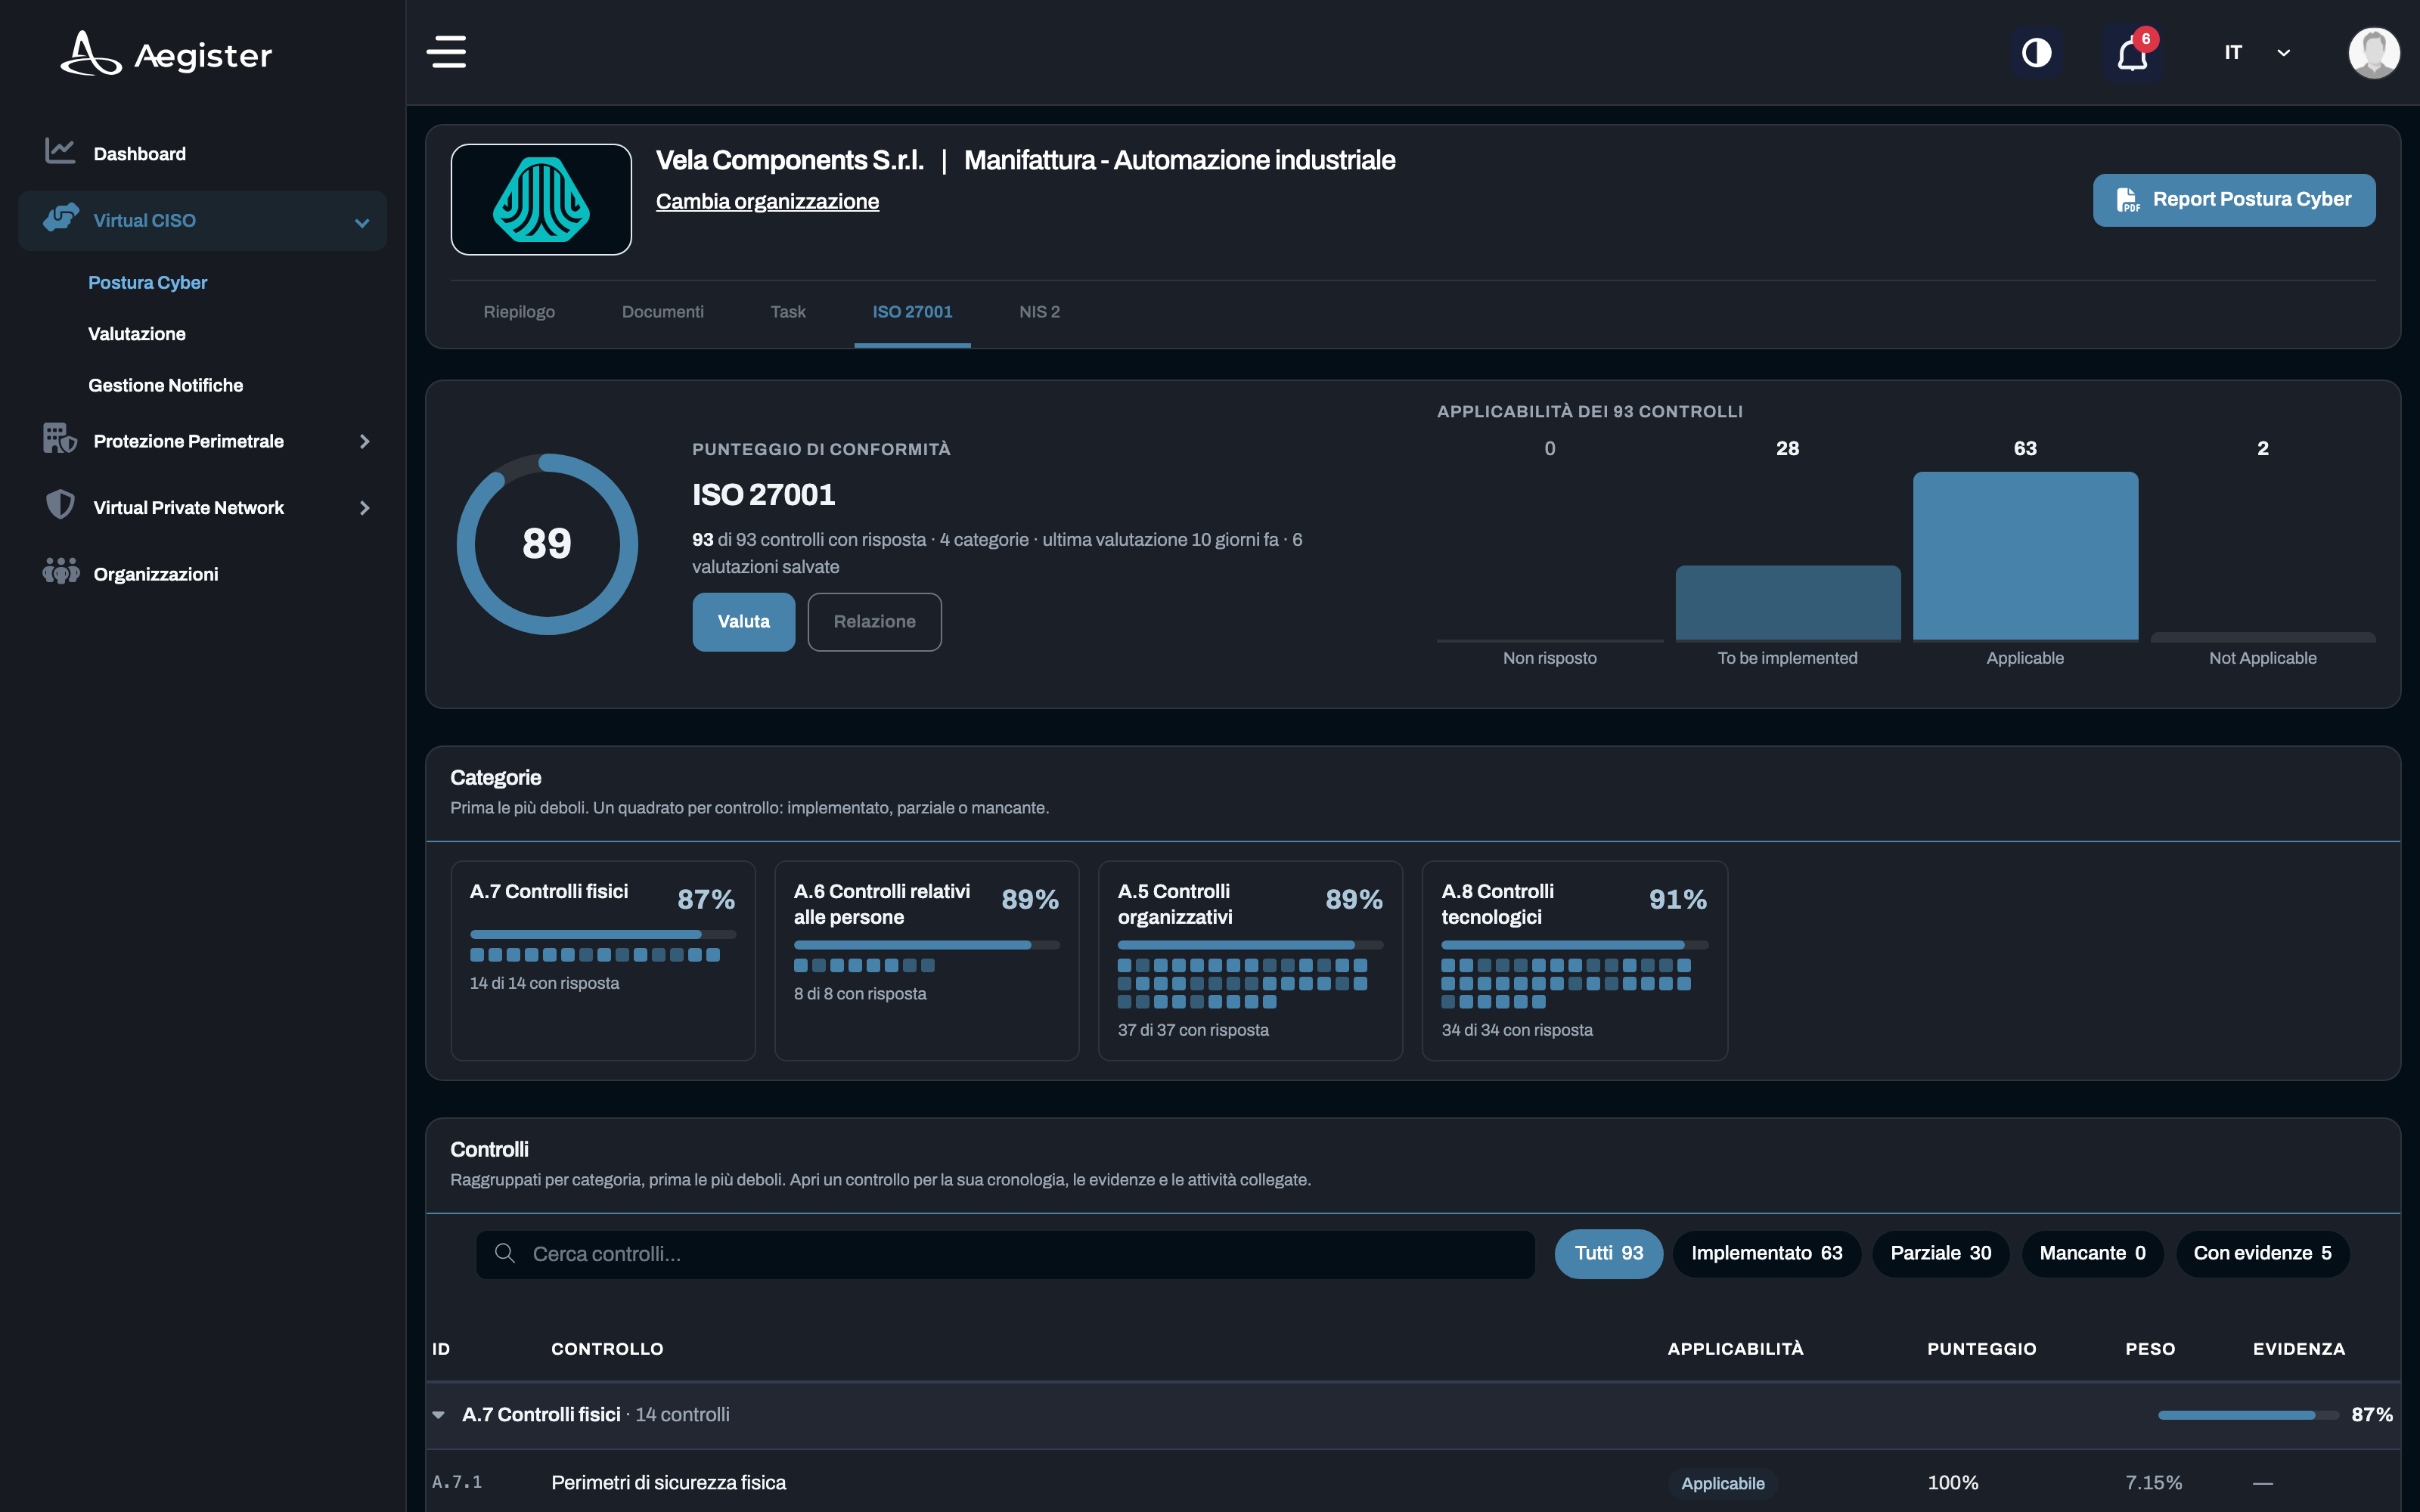Click the CONTROLLO column header
This screenshot has width=2420, height=1512.
coord(607,1348)
